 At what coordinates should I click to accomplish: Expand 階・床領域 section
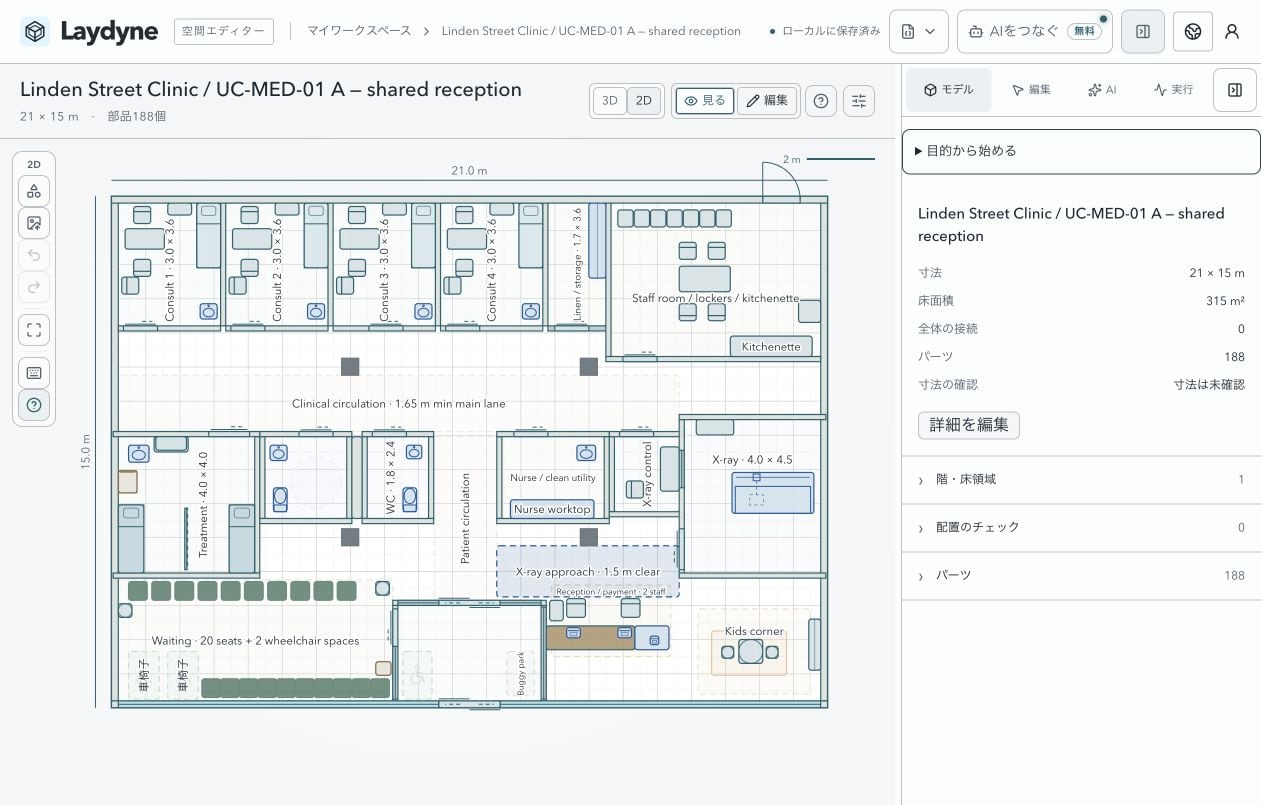coord(1081,480)
